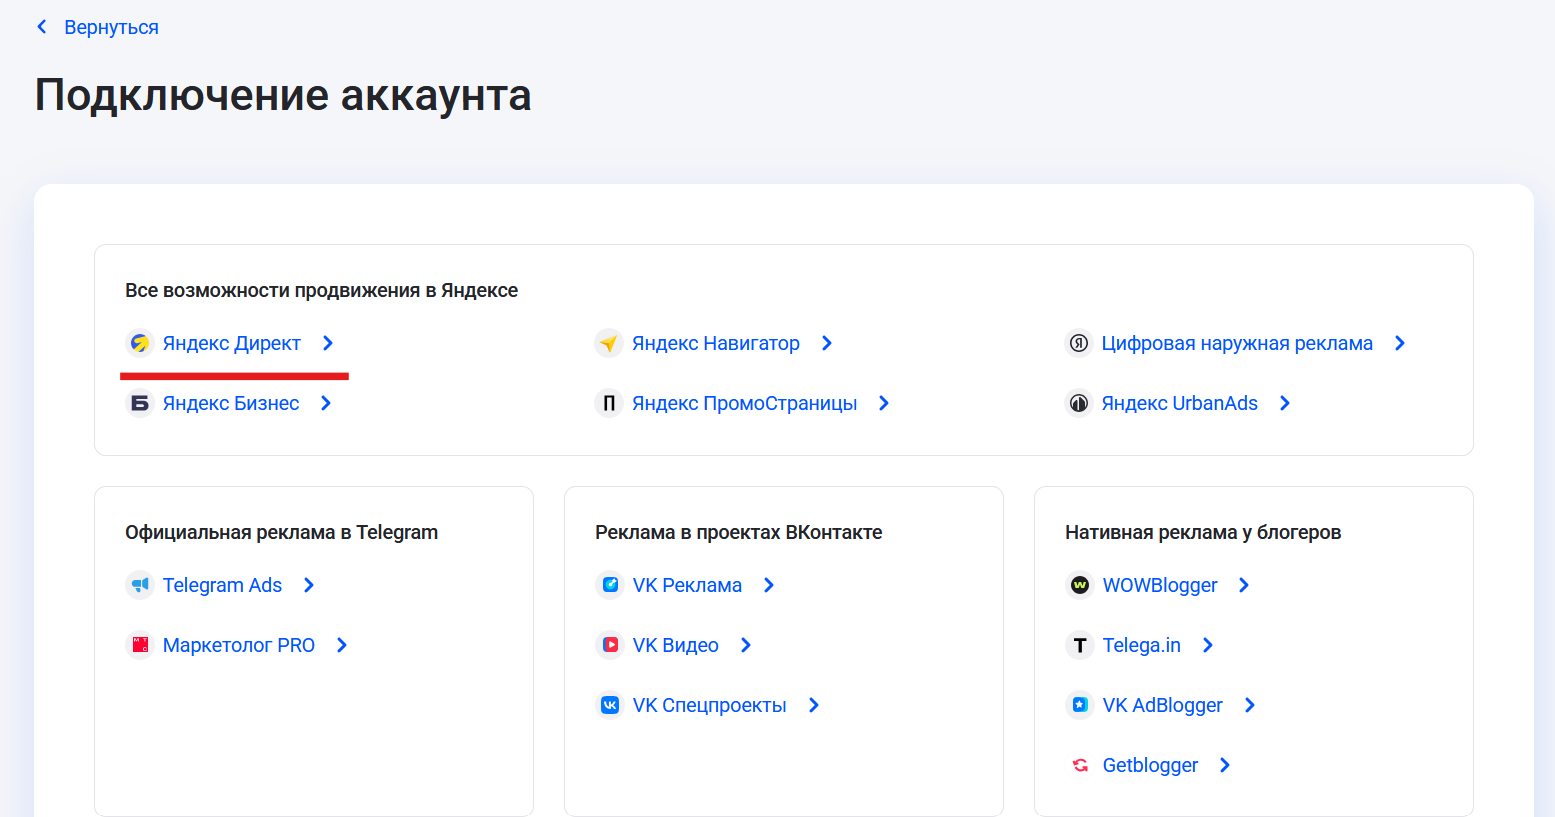1555x817 pixels.
Task: Click heading 'Официальная реклама в Telegram'
Action: (281, 533)
